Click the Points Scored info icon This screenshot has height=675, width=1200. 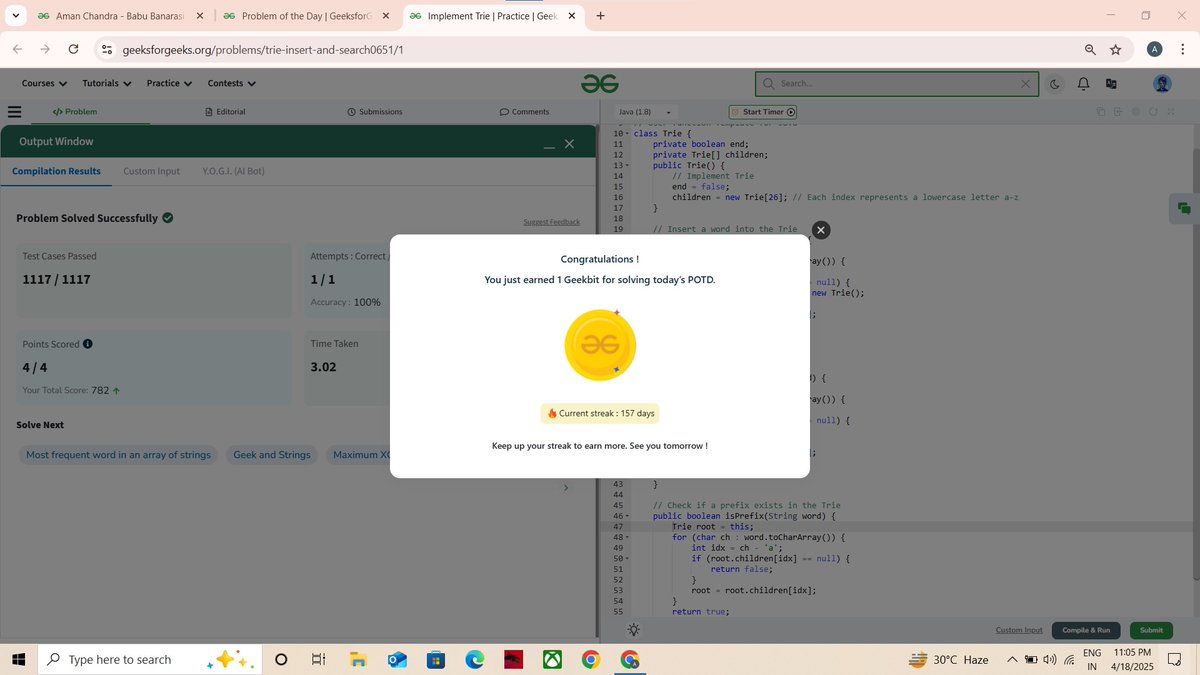coord(88,344)
